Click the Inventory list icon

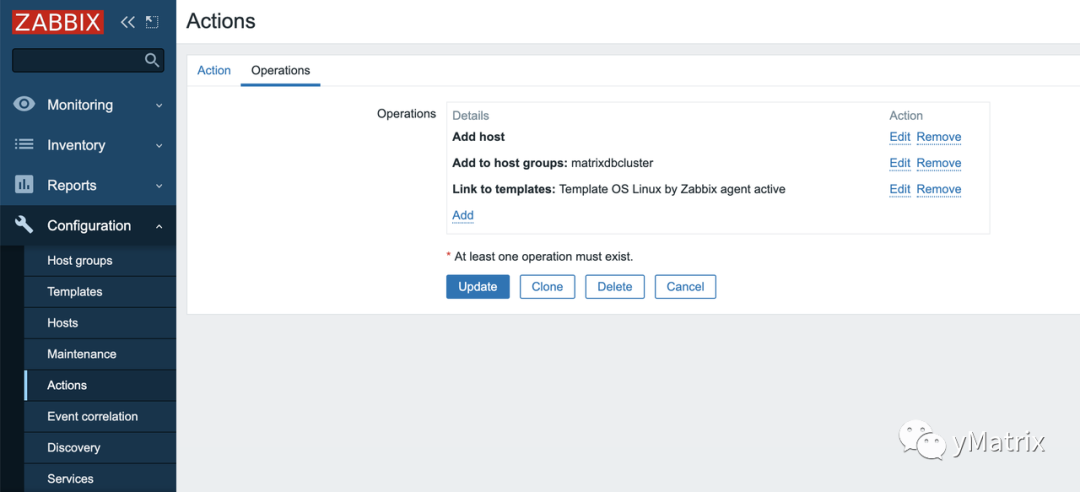[24, 145]
